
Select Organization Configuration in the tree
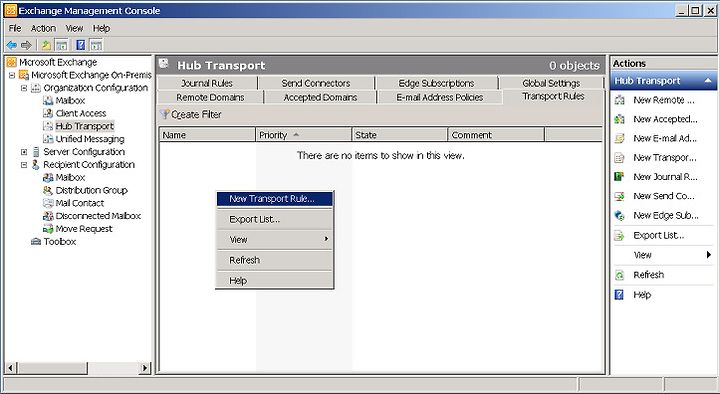[x=96, y=88]
